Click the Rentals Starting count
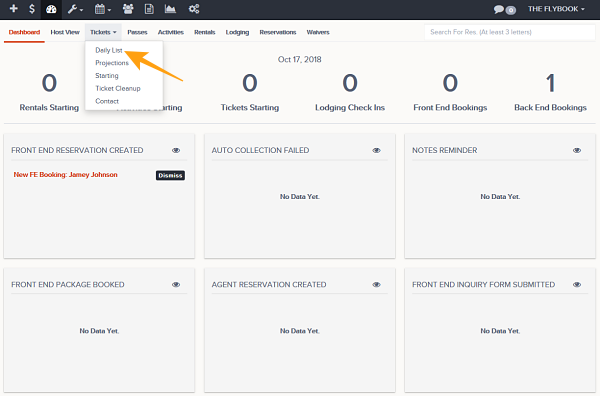This screenshot has height=396, width=600. coord(49,83)
